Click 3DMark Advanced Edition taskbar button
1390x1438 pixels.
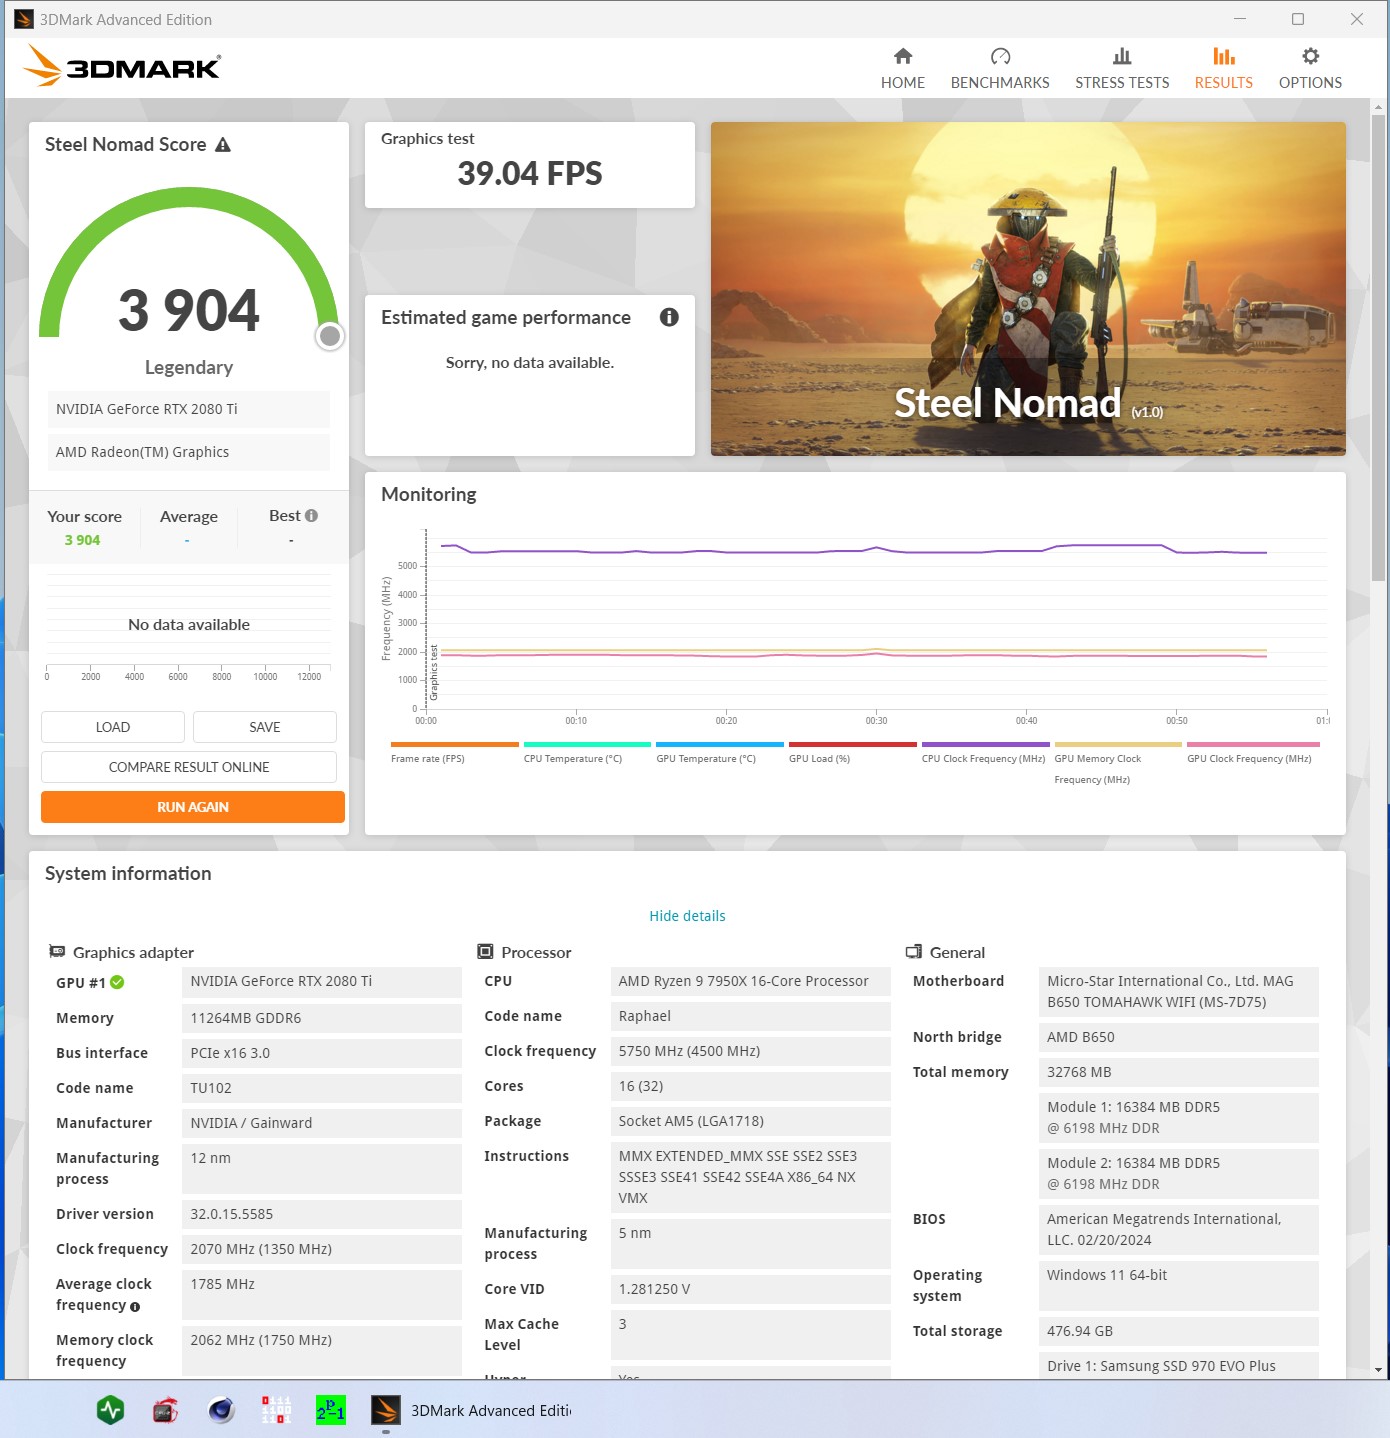pyautogui.click(x=471, y=1410)
